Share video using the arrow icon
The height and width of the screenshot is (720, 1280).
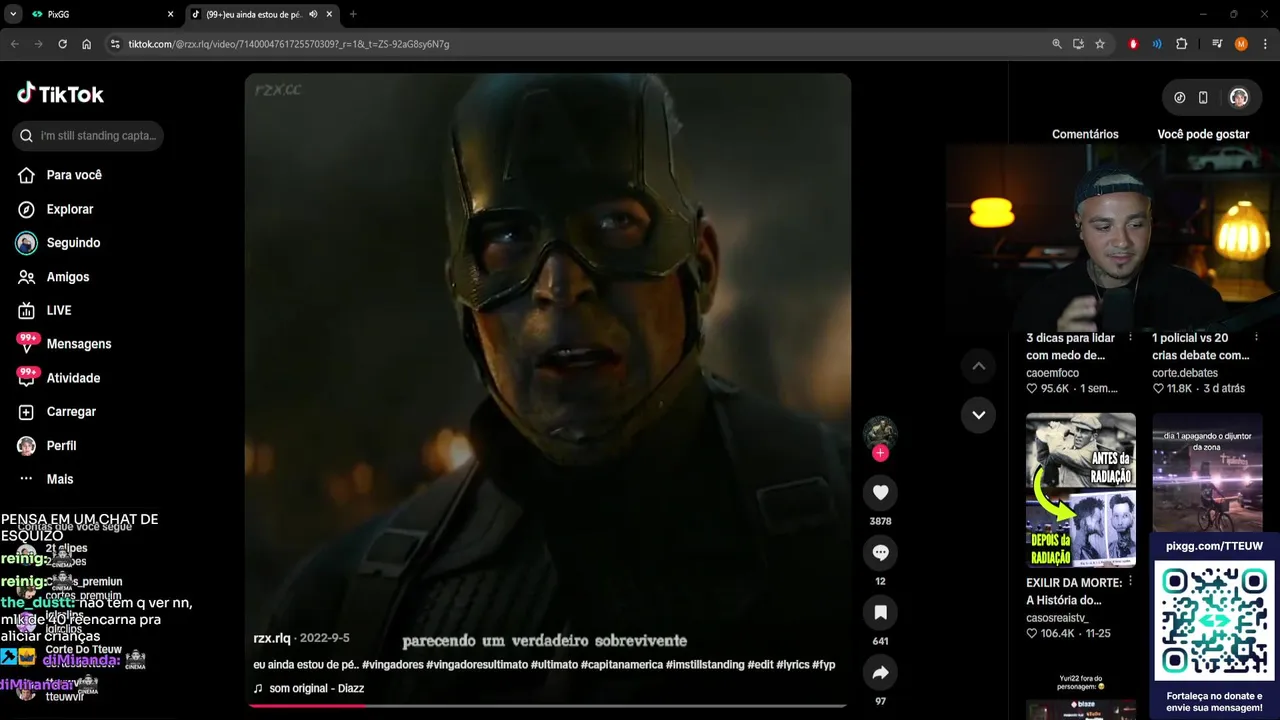pyautogui.click(x=880, y=673)
